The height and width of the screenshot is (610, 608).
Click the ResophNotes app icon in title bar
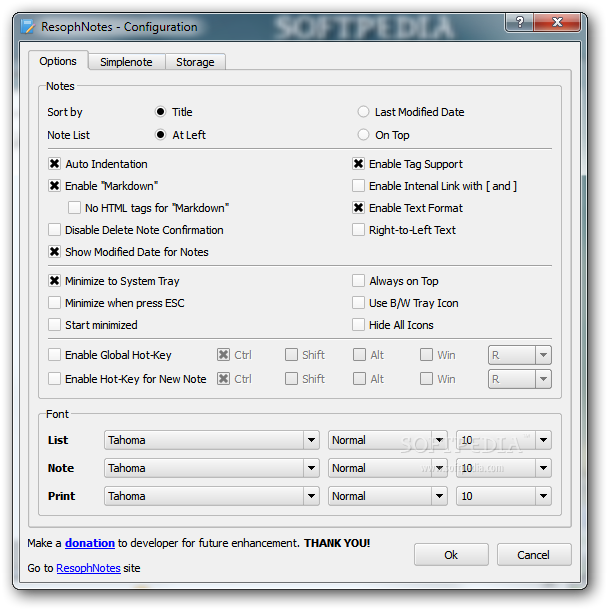tap(28, 27)
